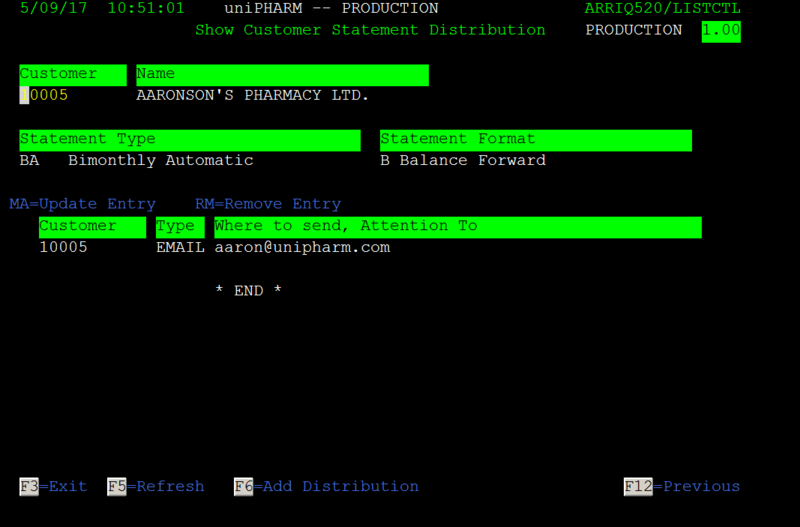800x527 pixels.
Task: Click the Where to send, Attention To header
Action: (x=458, y=227)
